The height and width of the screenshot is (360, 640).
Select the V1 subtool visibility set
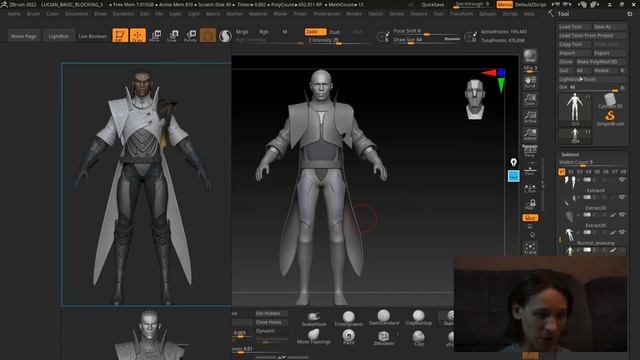coord(562,172)
